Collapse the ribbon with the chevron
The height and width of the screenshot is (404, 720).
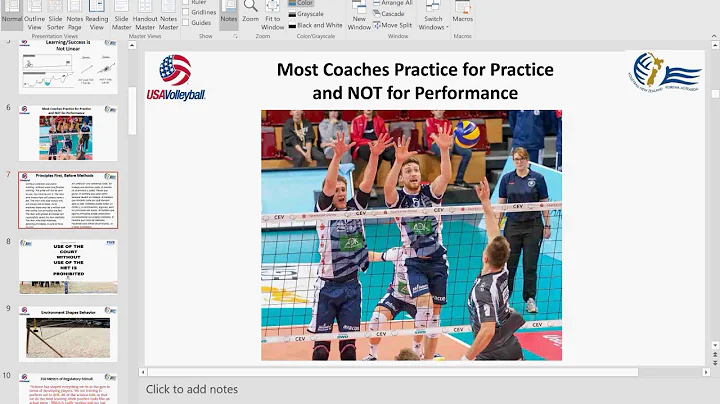[714, 36]
